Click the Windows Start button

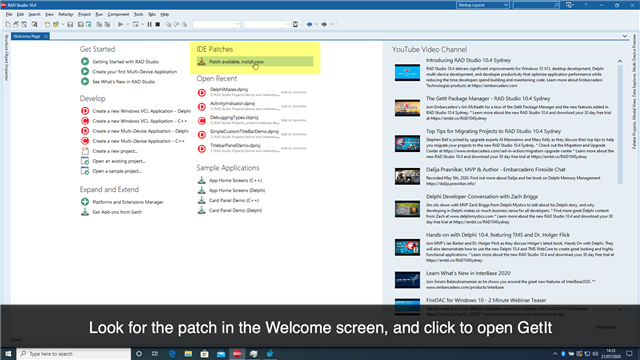click(x=8, y=354)
